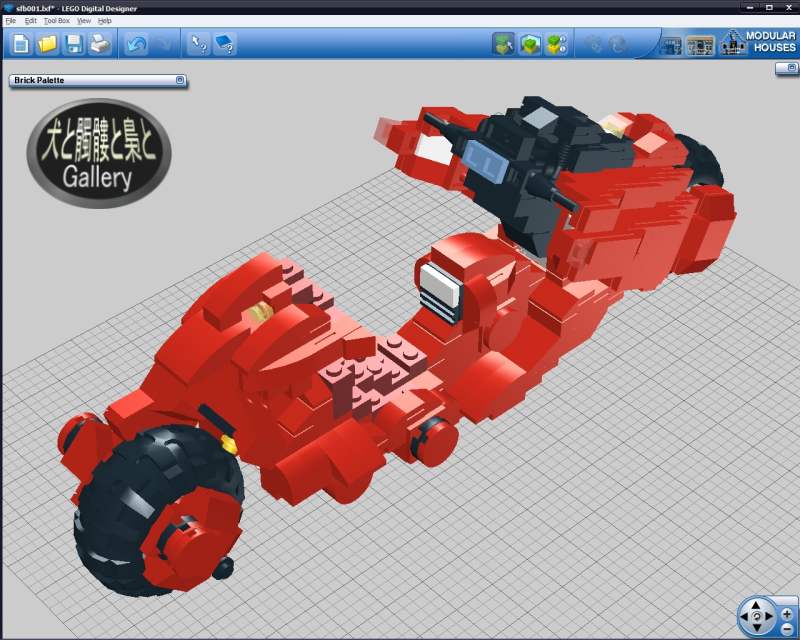Zoom out with the minus button
This screenshot has height=640, width=800.
pos(787,628)
